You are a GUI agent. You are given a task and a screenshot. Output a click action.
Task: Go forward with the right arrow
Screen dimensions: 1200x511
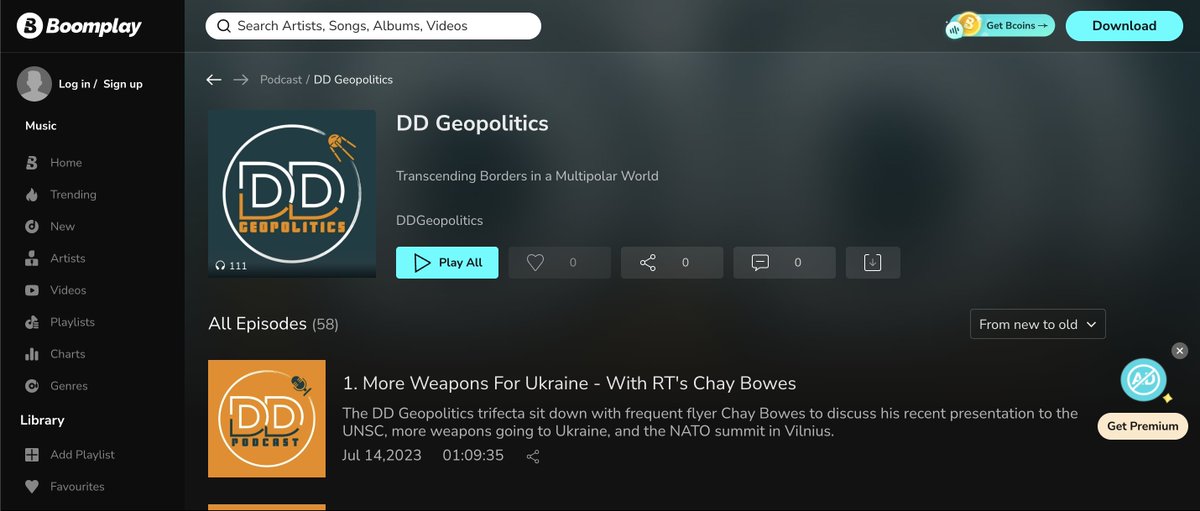point(241,80)
